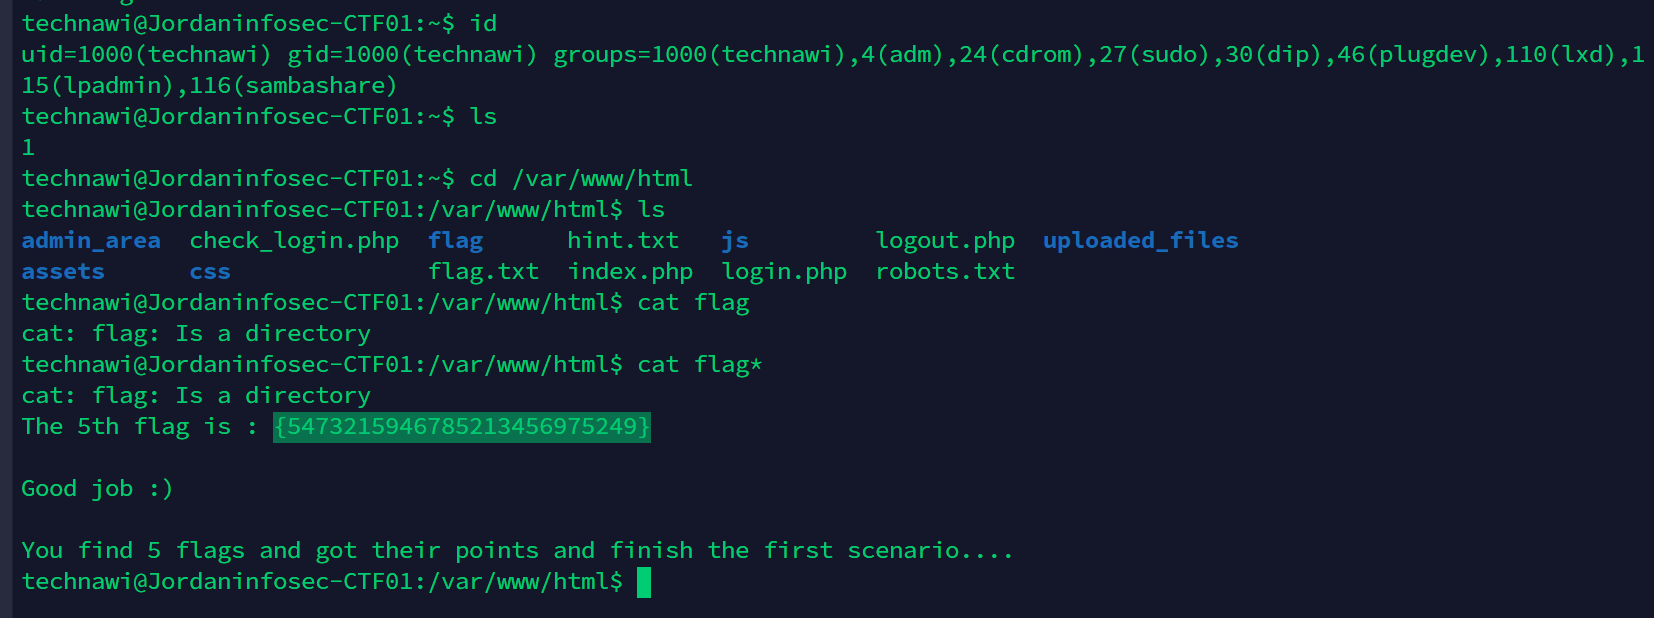This screenshot has width=1654, height=618.
Task: Click the blue flag directory name
Action: [x=456, y=241]
